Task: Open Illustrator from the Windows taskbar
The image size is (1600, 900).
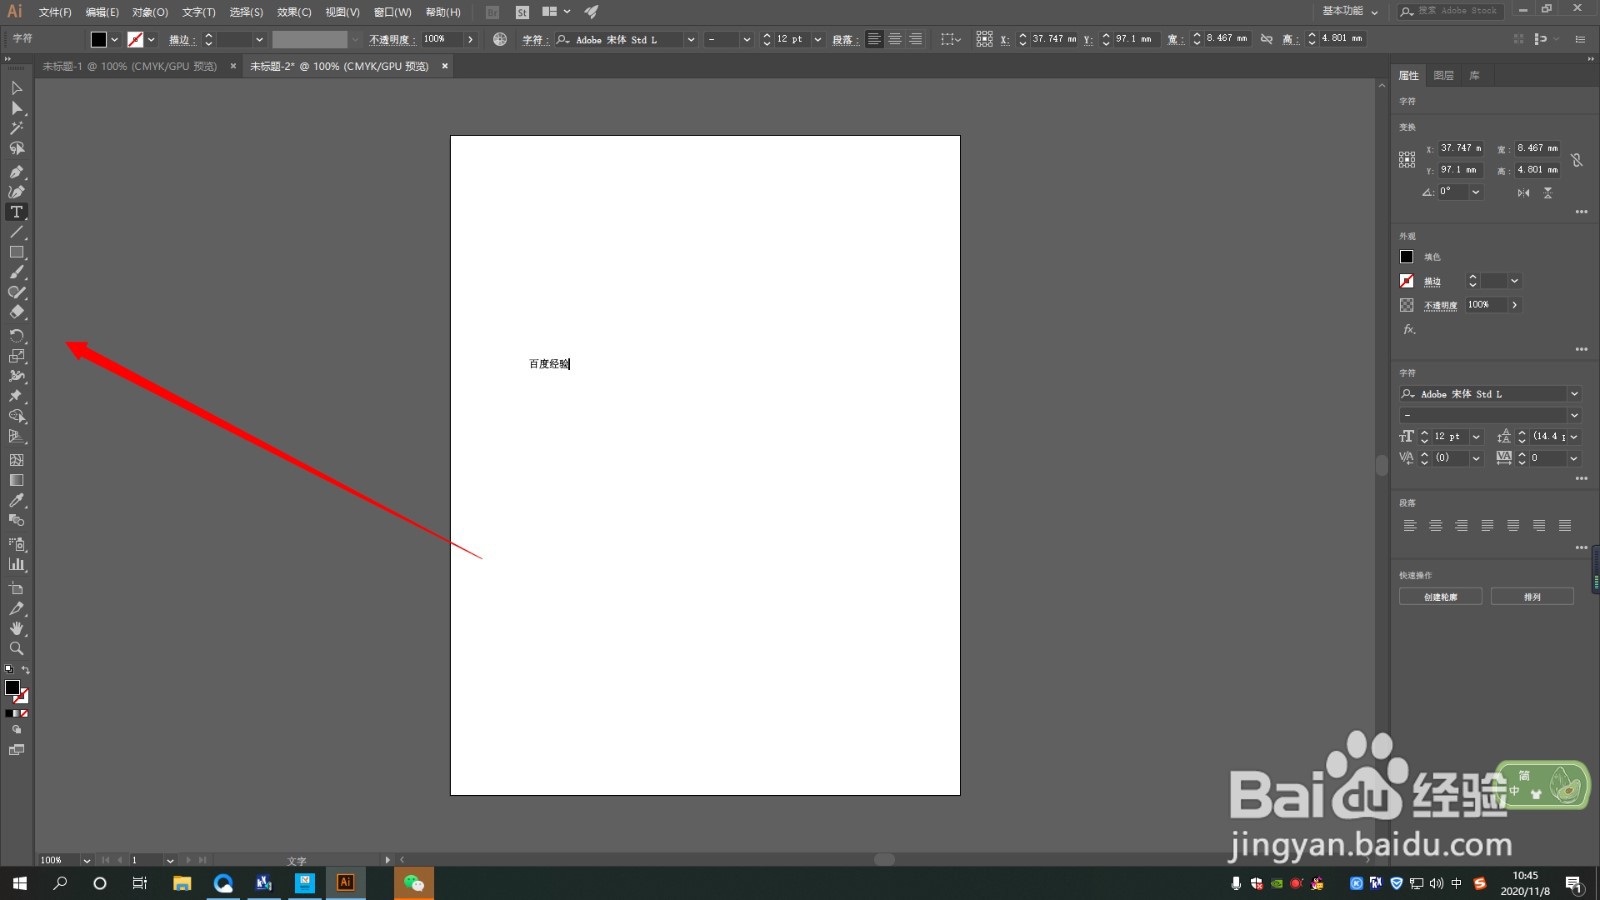Action: pyautogui.click(x=346, y=883)
